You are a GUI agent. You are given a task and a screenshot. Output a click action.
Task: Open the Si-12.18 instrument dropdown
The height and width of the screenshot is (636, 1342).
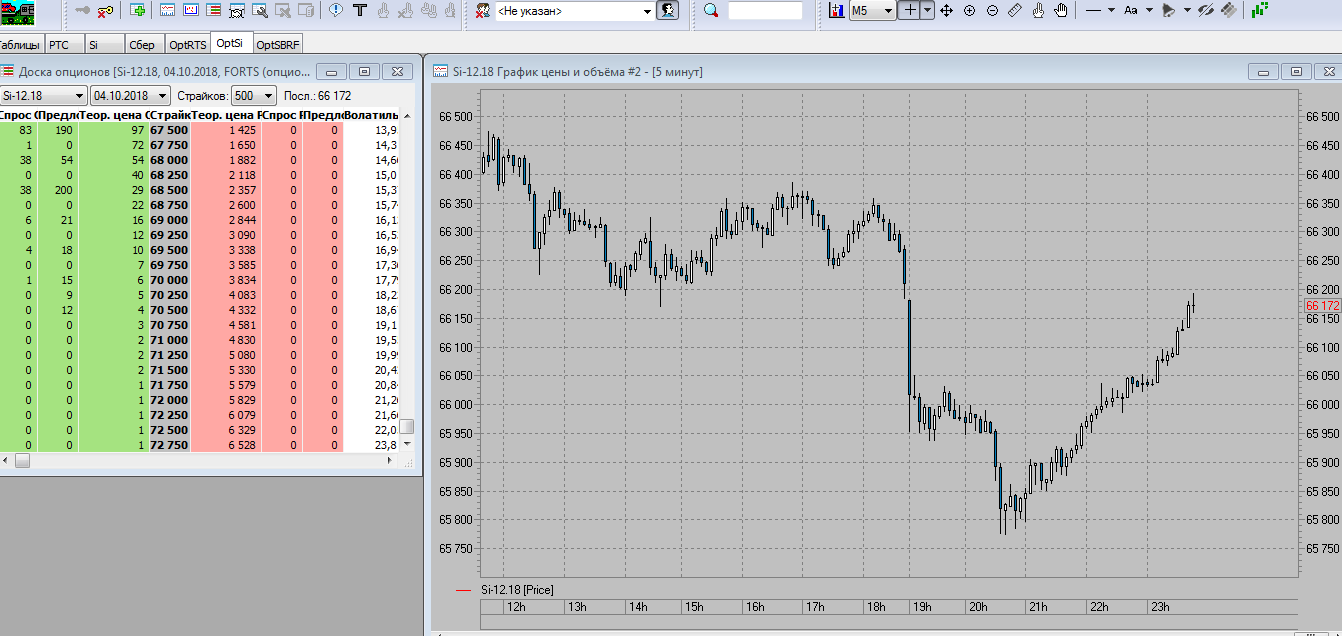point(43,95)
